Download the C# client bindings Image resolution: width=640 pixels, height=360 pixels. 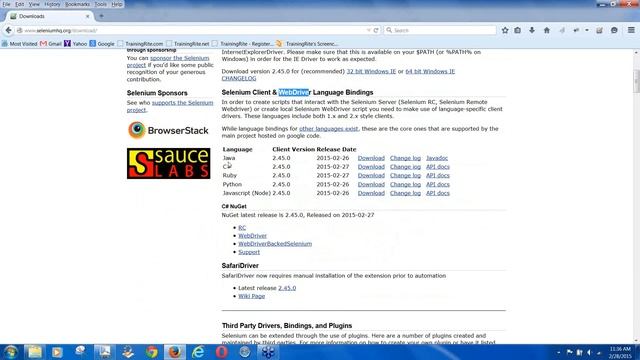[371, 167]
